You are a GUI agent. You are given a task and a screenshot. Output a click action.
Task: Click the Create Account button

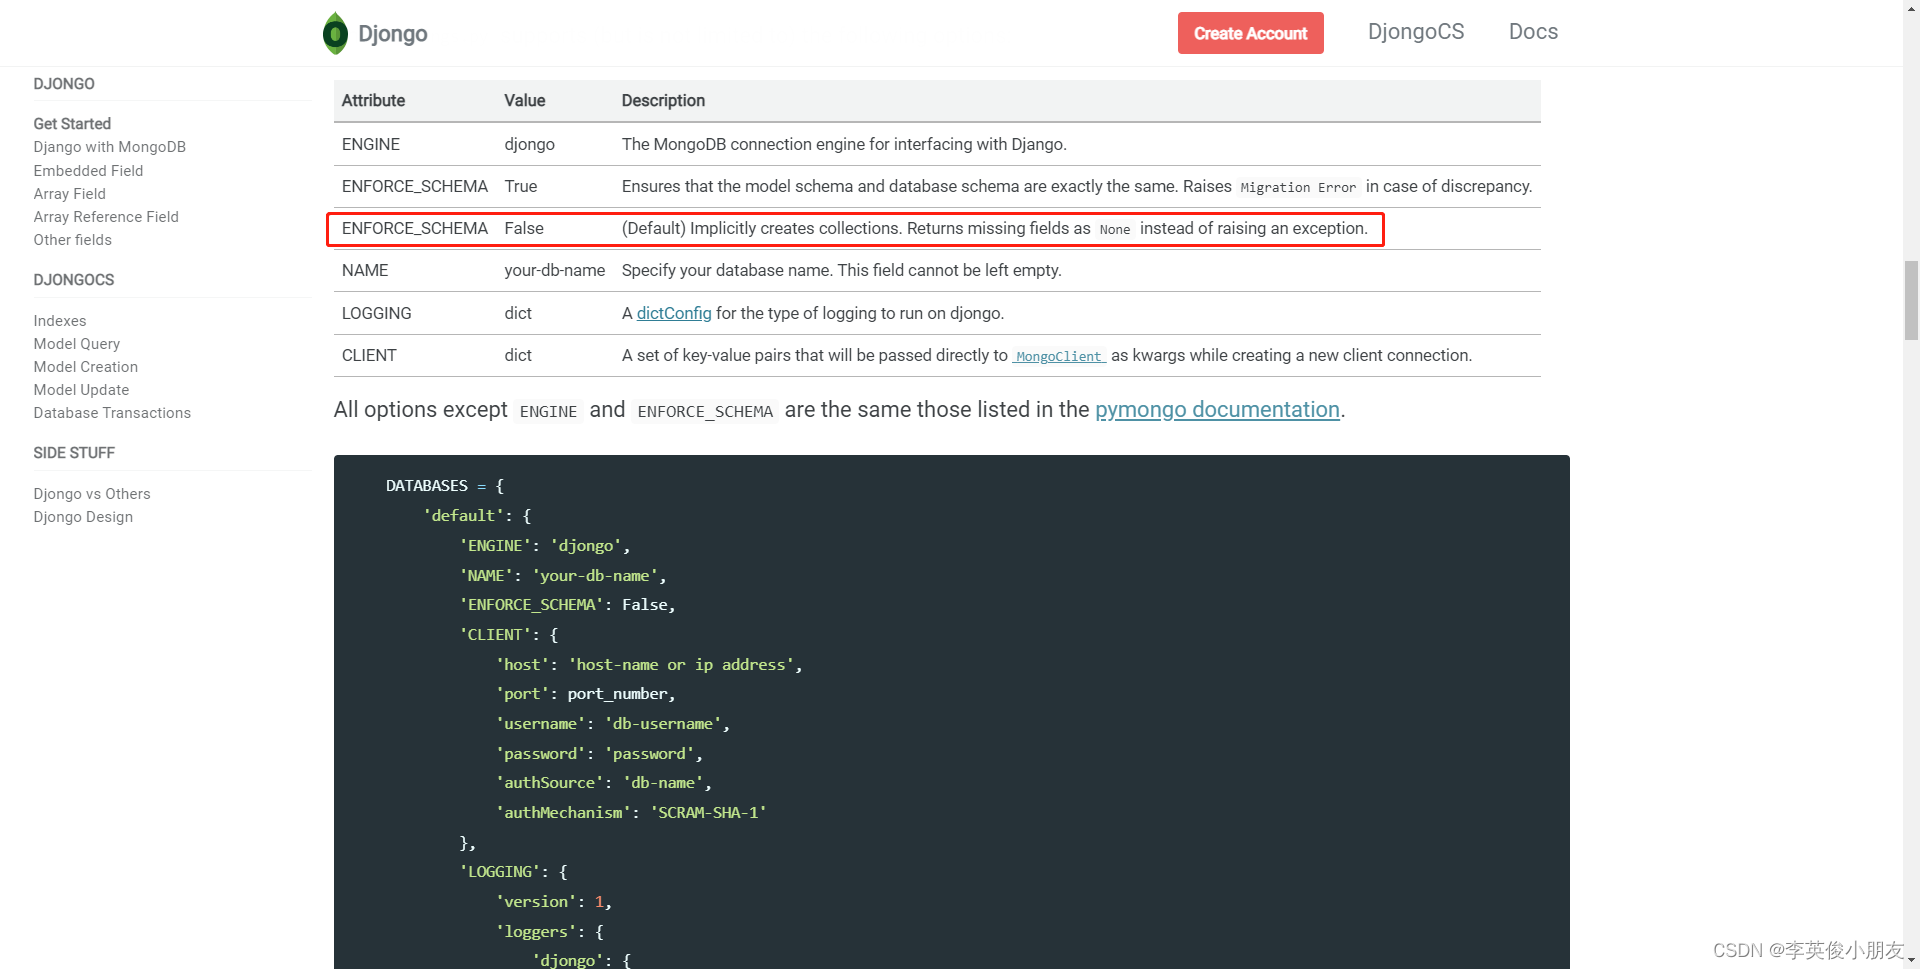pyautogui.click(x=1250, y=33)
